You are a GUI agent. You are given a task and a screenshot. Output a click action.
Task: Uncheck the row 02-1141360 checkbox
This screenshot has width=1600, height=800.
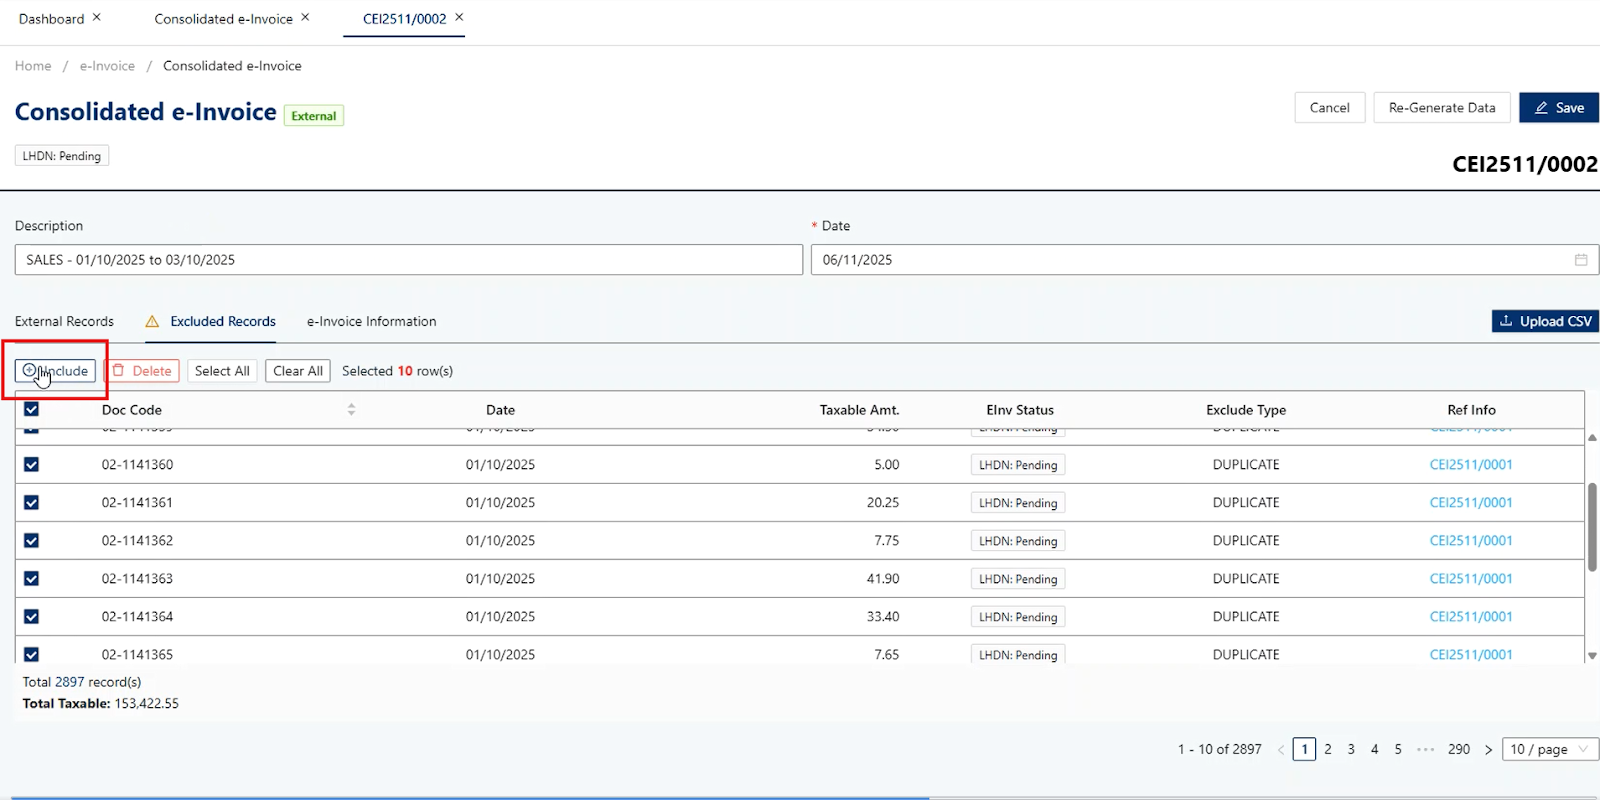(x=32, y=465)
